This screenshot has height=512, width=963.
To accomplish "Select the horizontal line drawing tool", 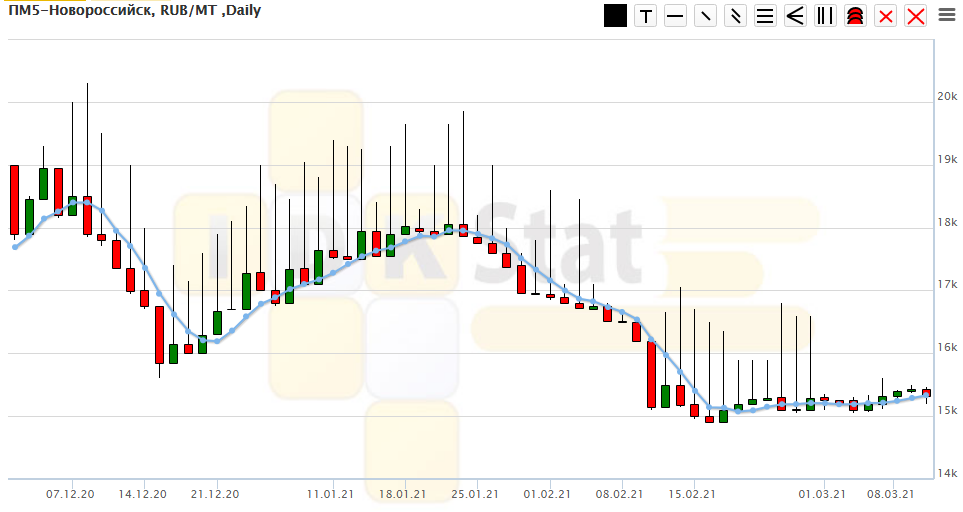I will point(676,16).
